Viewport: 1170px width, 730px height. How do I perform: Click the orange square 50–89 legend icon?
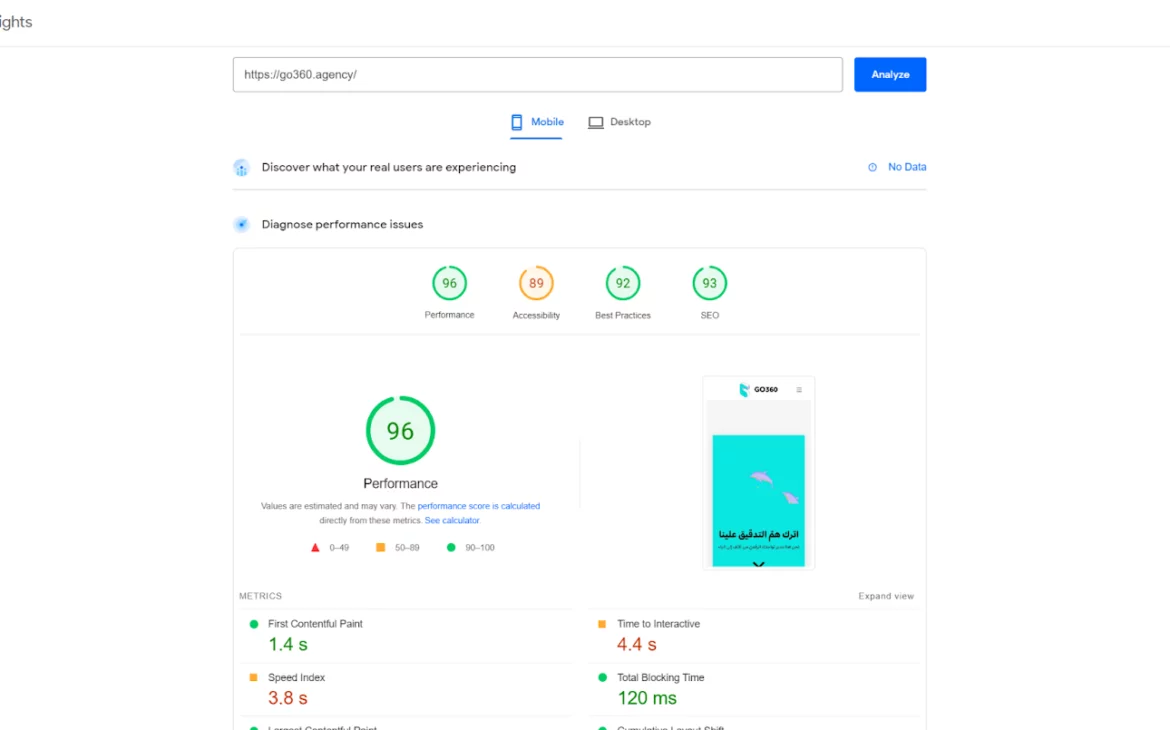coord(381,548)
